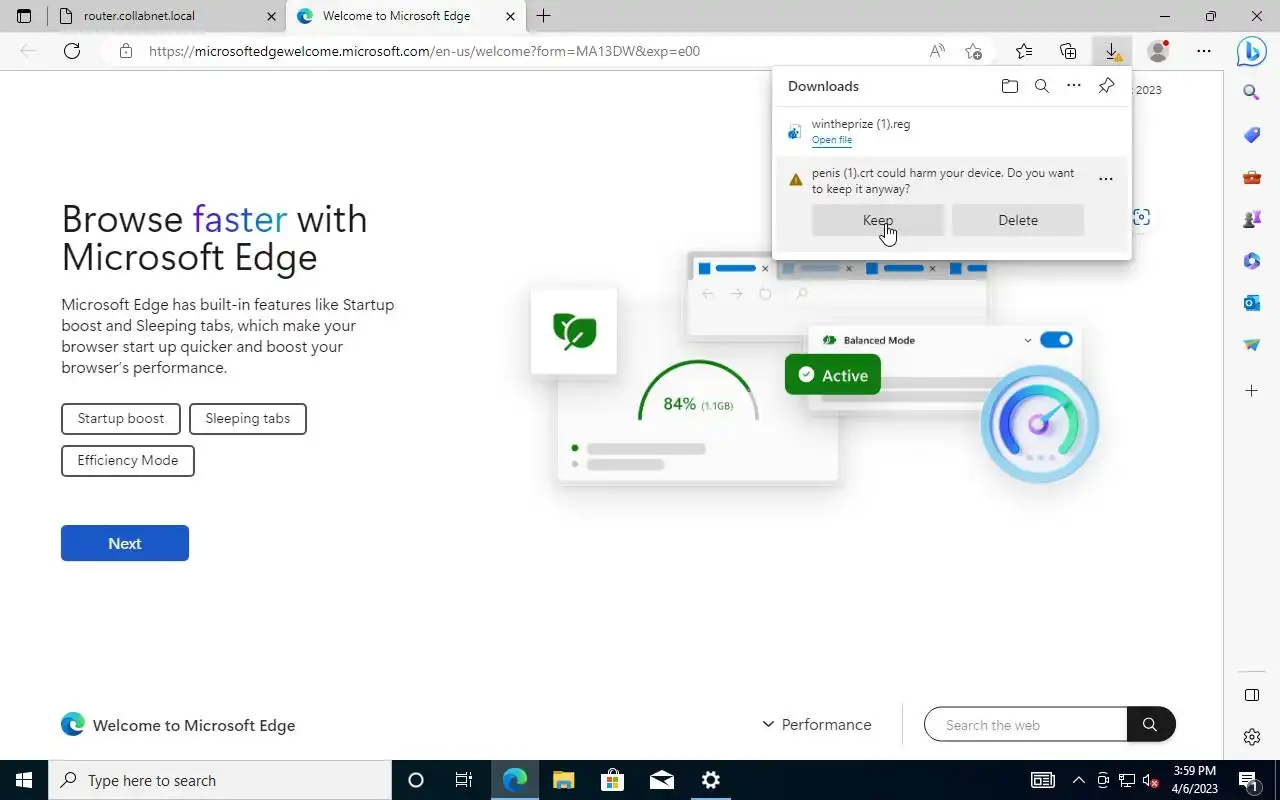Open a new tab

point(544,16)
